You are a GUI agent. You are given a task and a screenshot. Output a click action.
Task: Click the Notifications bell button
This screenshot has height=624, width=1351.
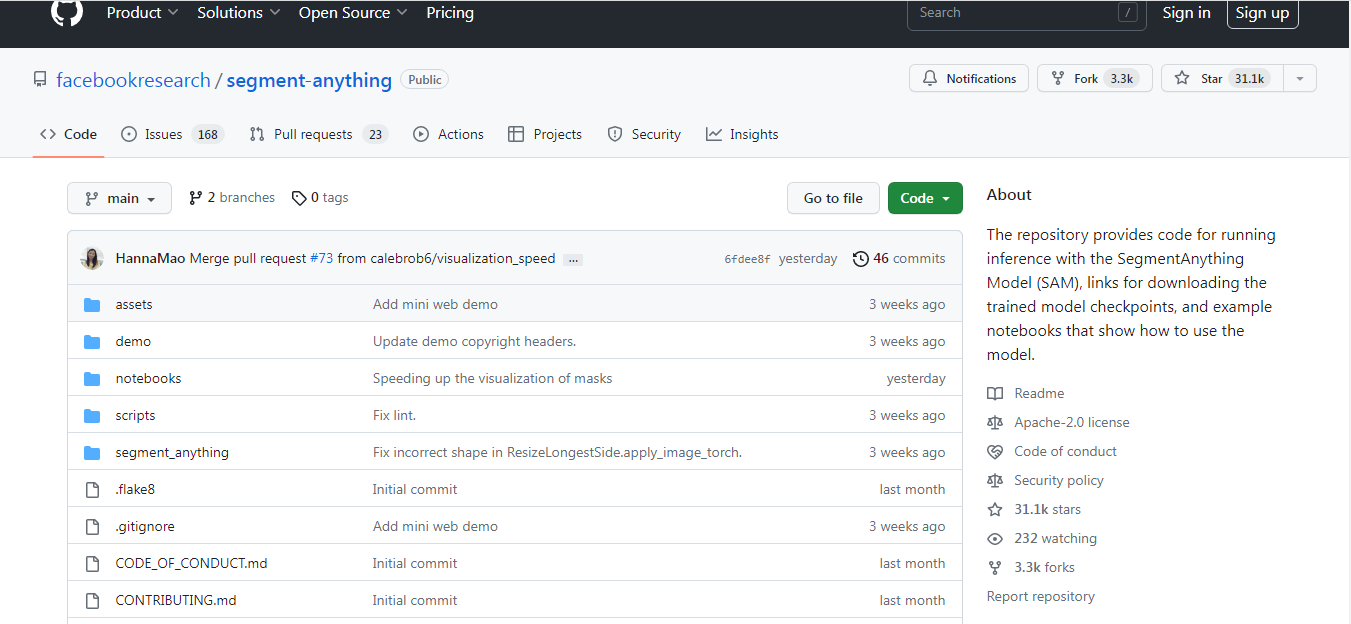[969, 79]
